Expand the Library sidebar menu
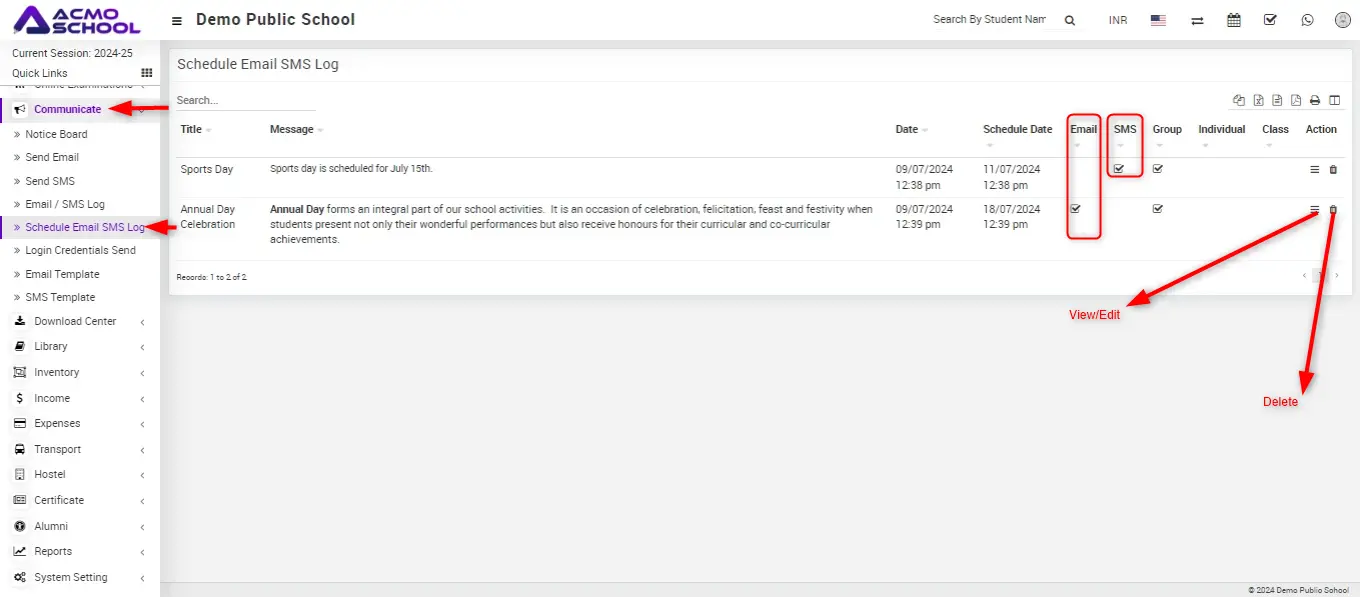Screen dimensions: 1360x597 pyautogui.click(x=51, y=346)
